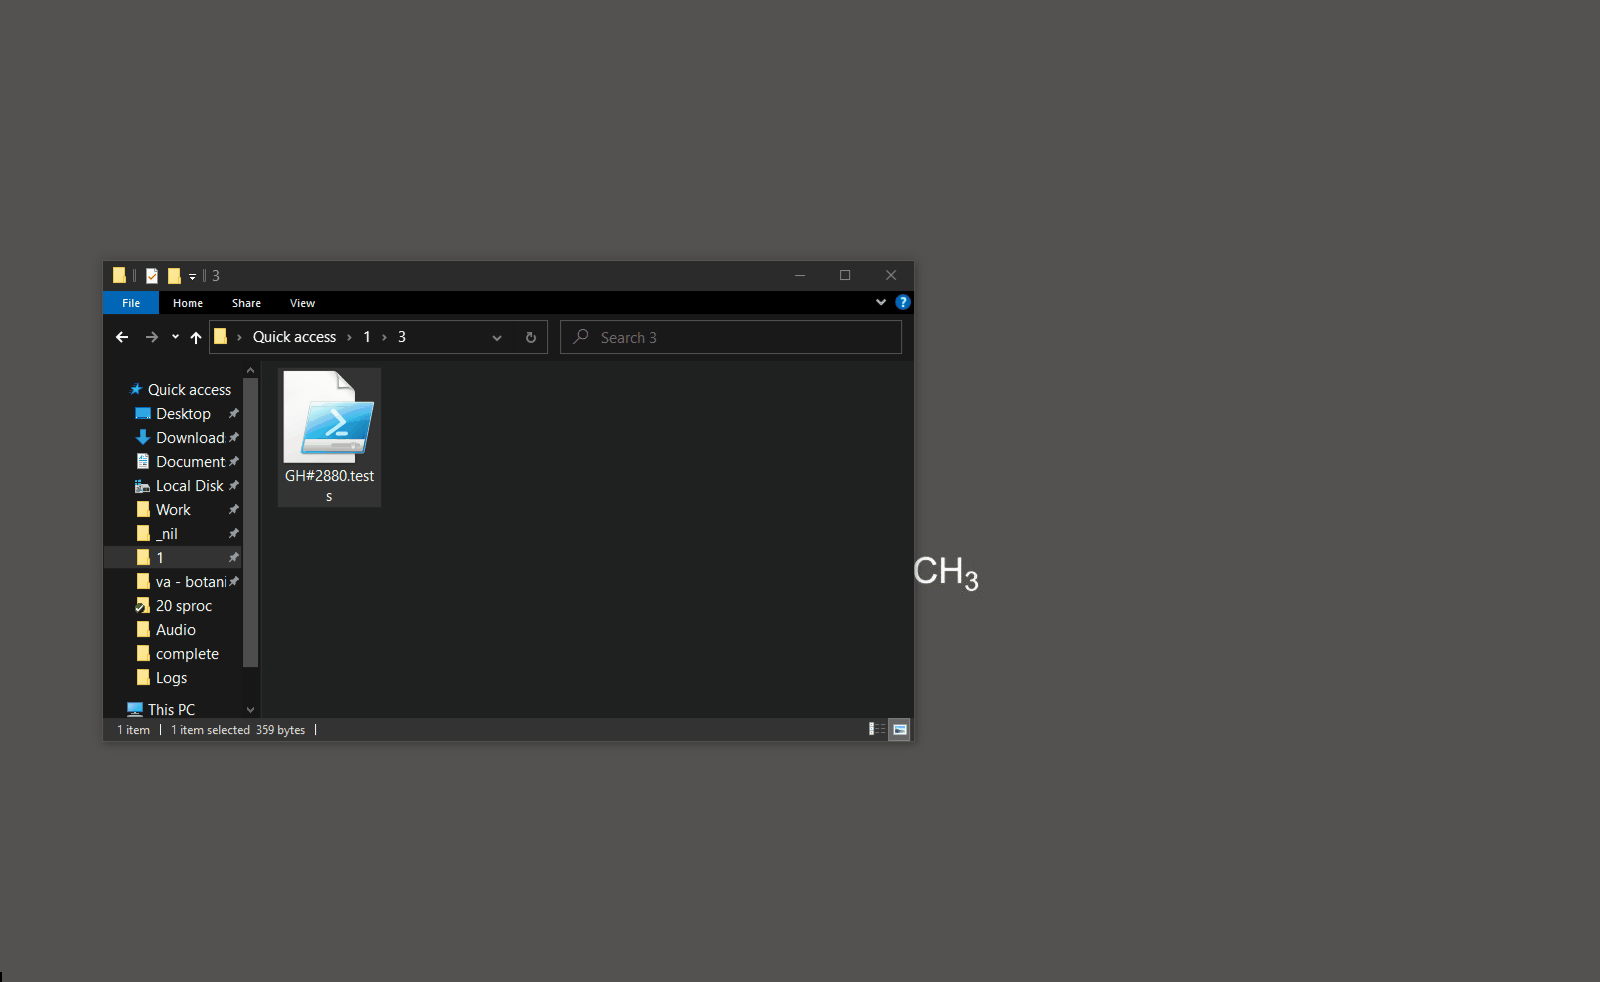Click the Quick access star icon

136,390
